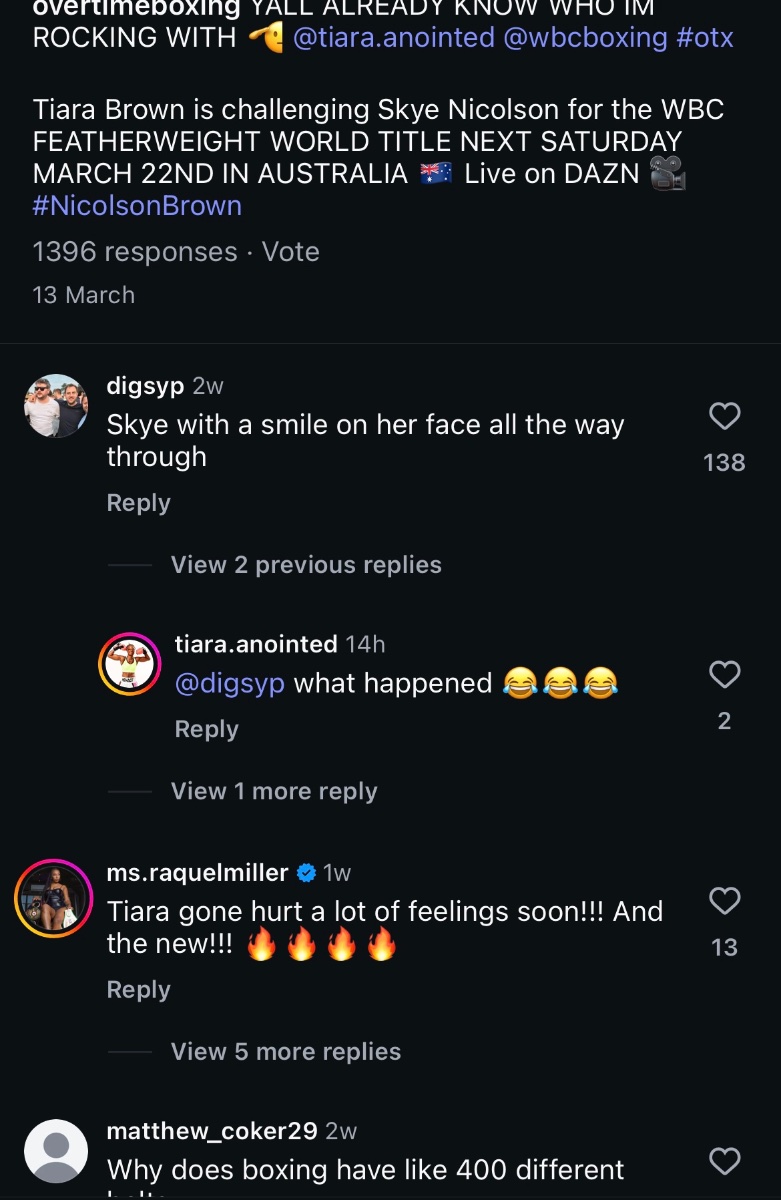
Task: Expand View 1 more reply
Action: (274, 791)
